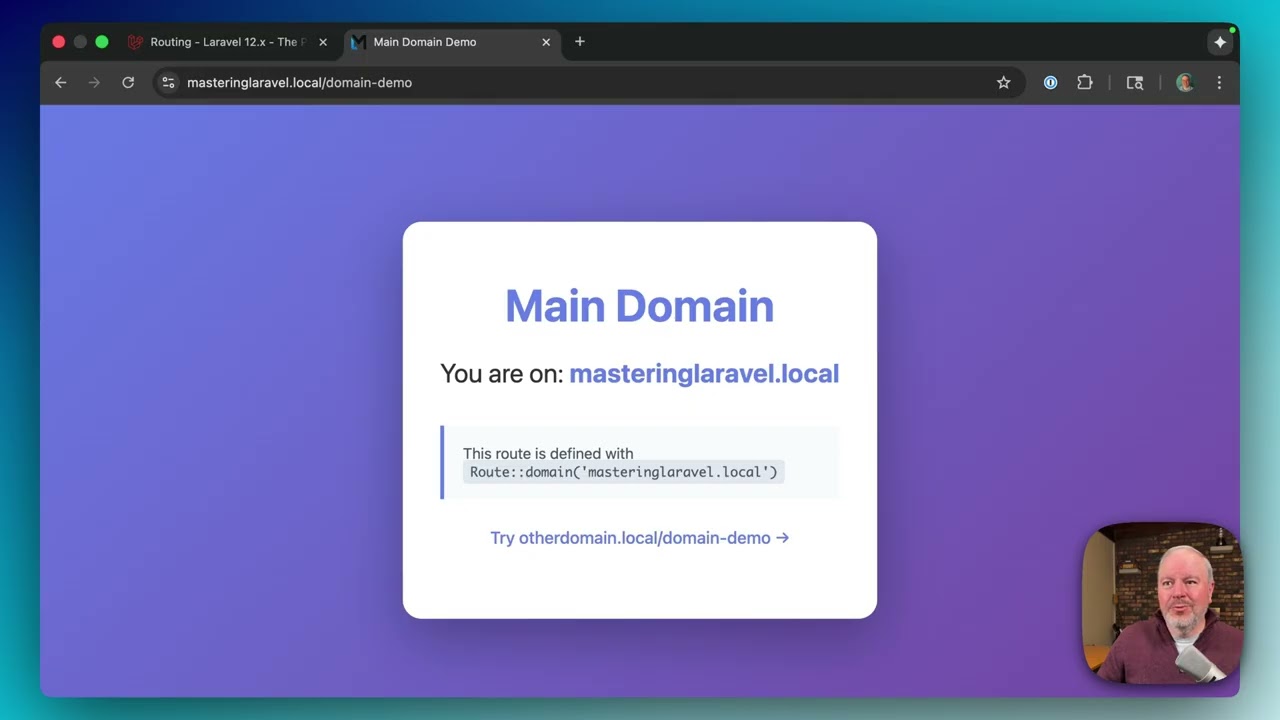Bookmark this page with the star icon
The image size is (1280, 720).
1003,83
